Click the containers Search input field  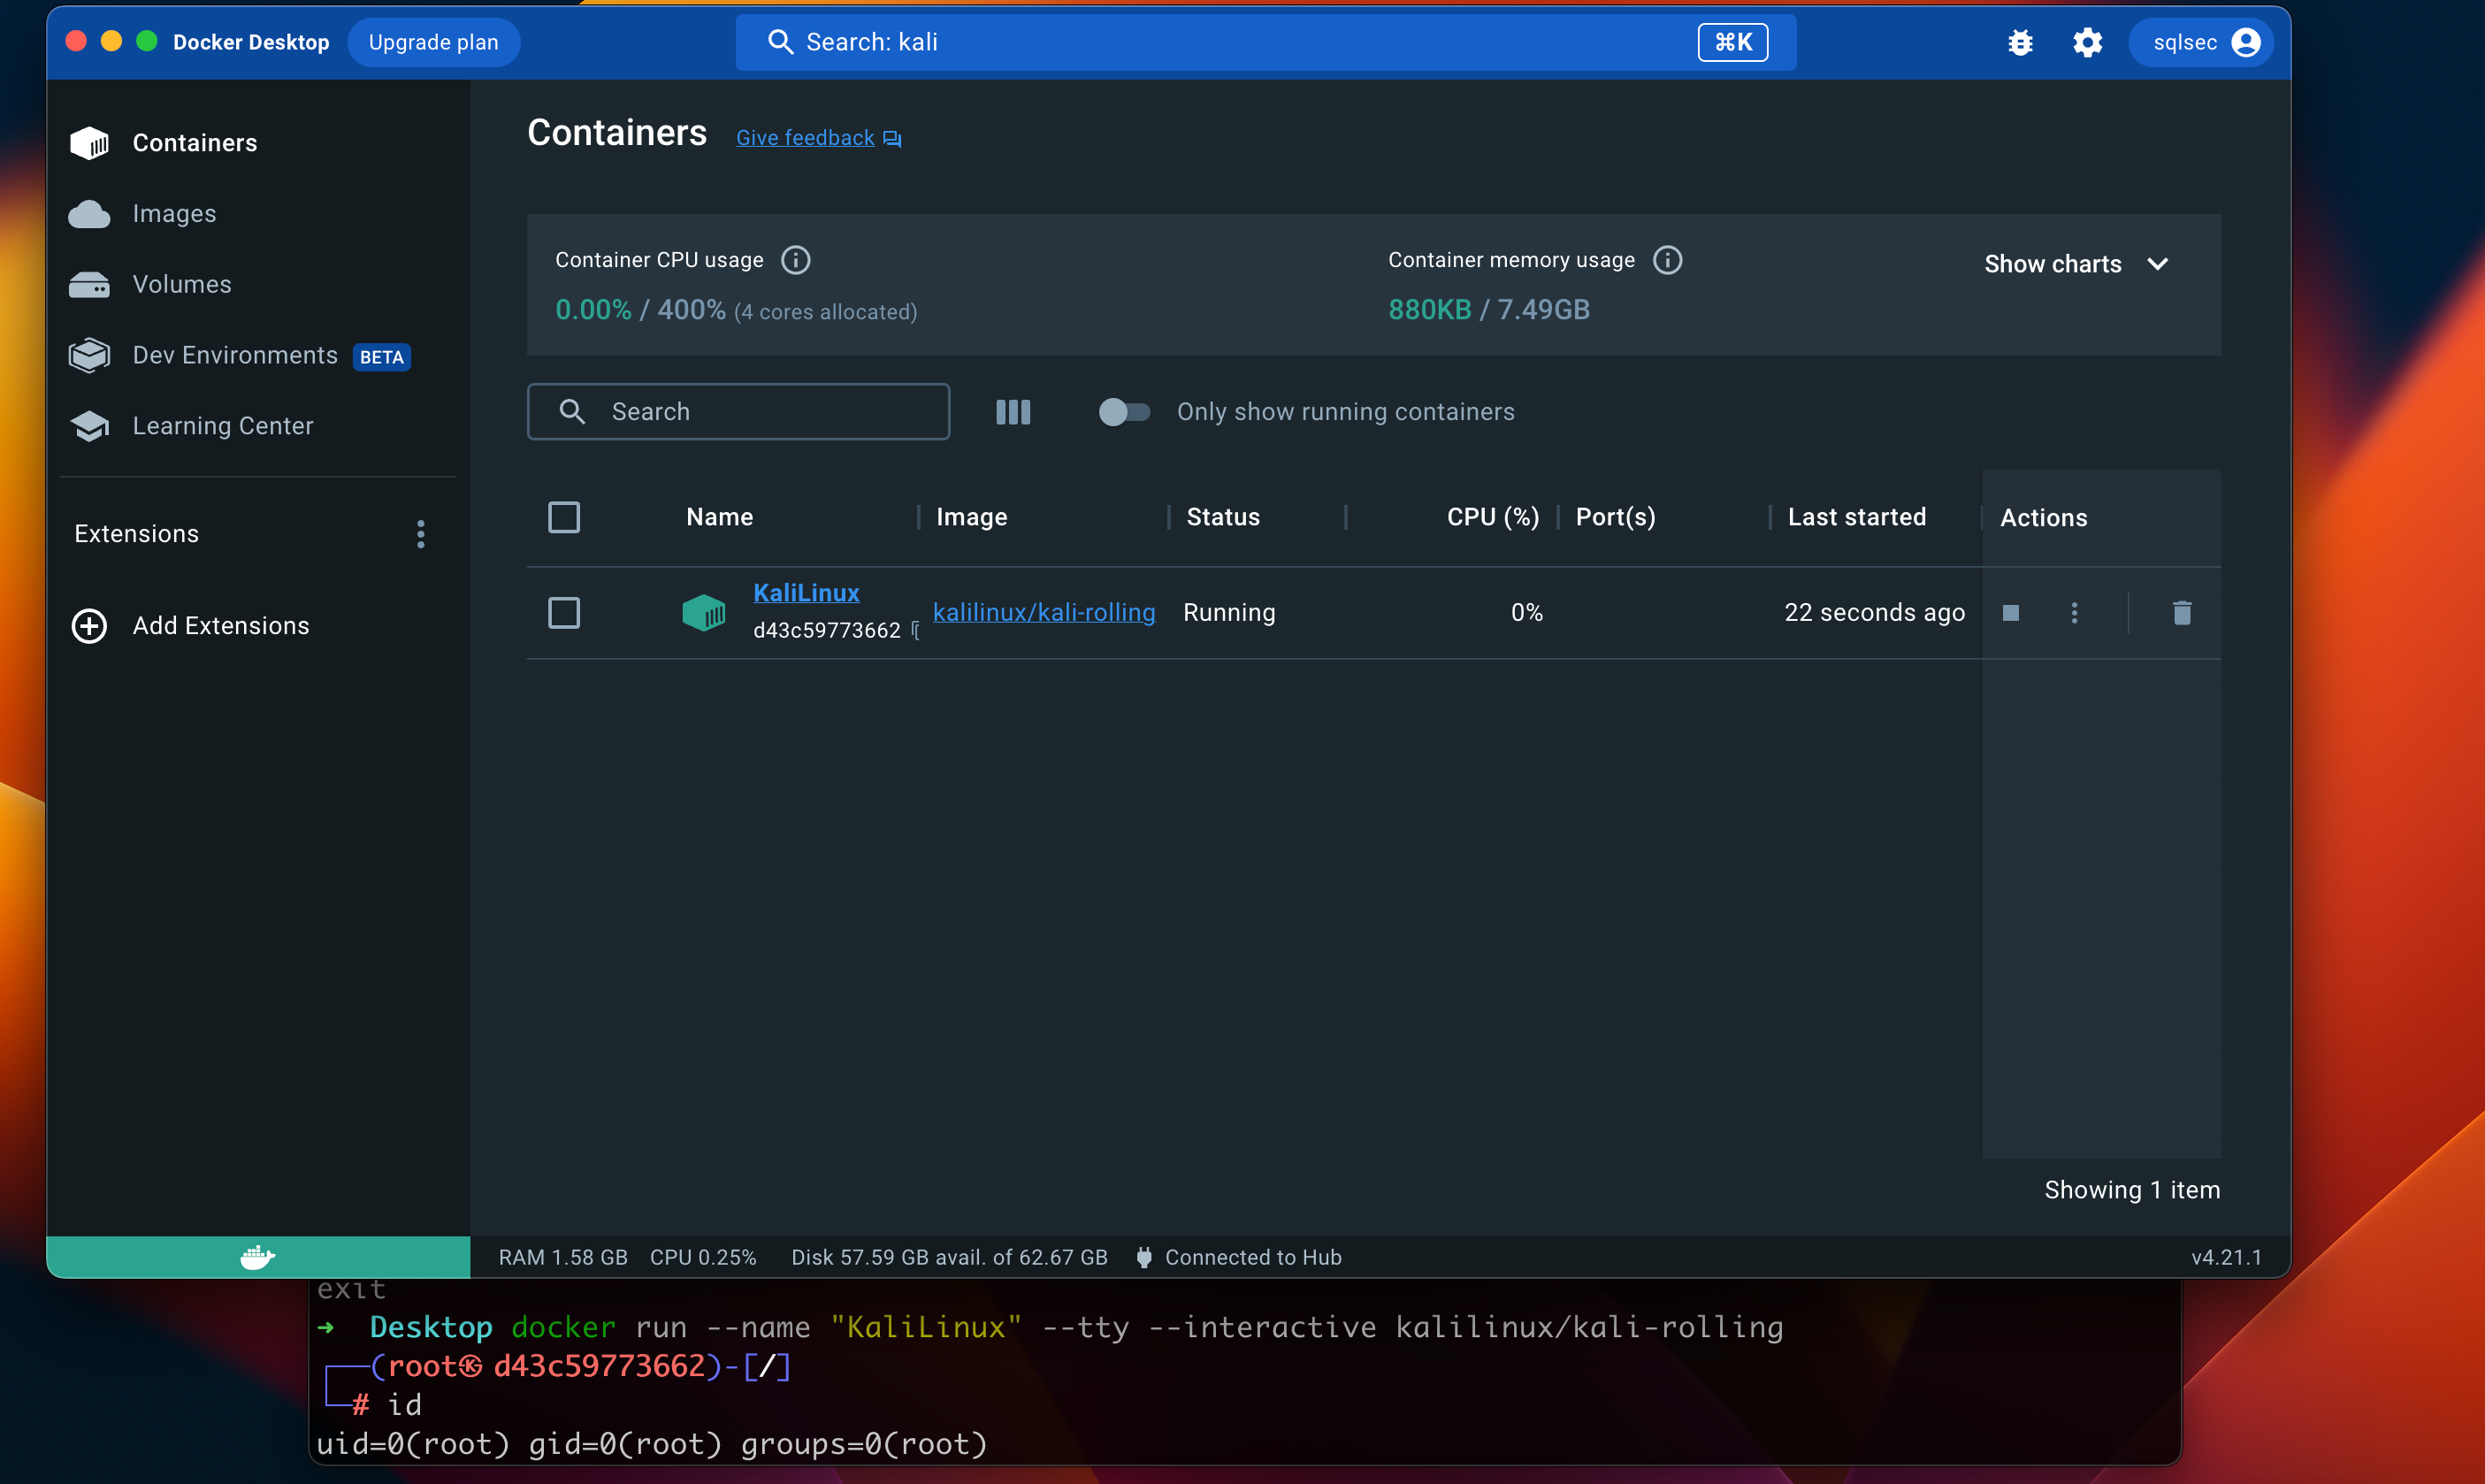738,412
